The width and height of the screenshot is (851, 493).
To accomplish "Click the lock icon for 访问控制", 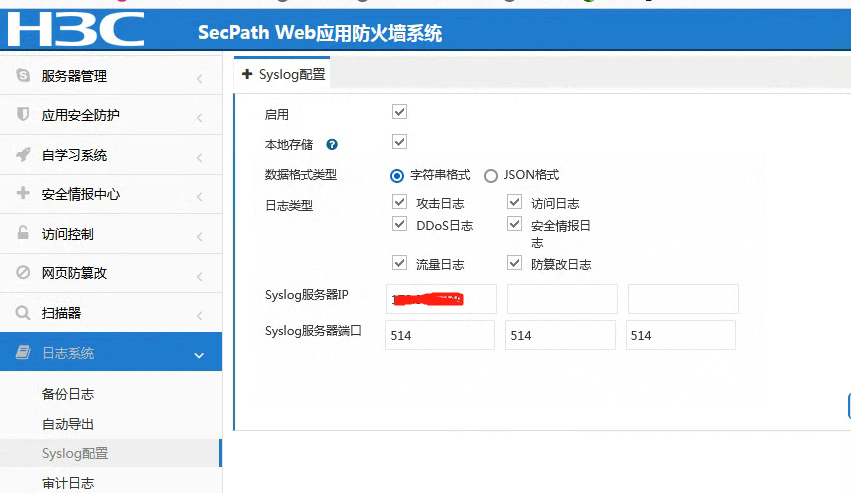I will [x=23, y=232].
